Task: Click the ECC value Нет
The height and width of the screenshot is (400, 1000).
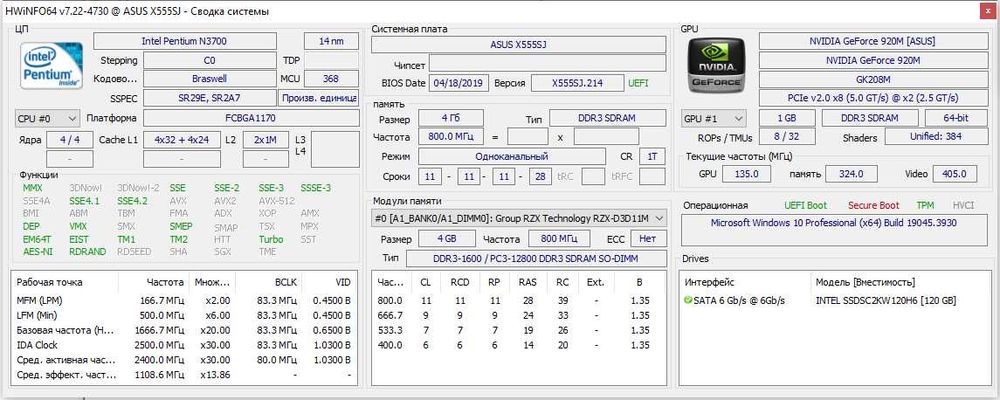Action: (649, 239)
